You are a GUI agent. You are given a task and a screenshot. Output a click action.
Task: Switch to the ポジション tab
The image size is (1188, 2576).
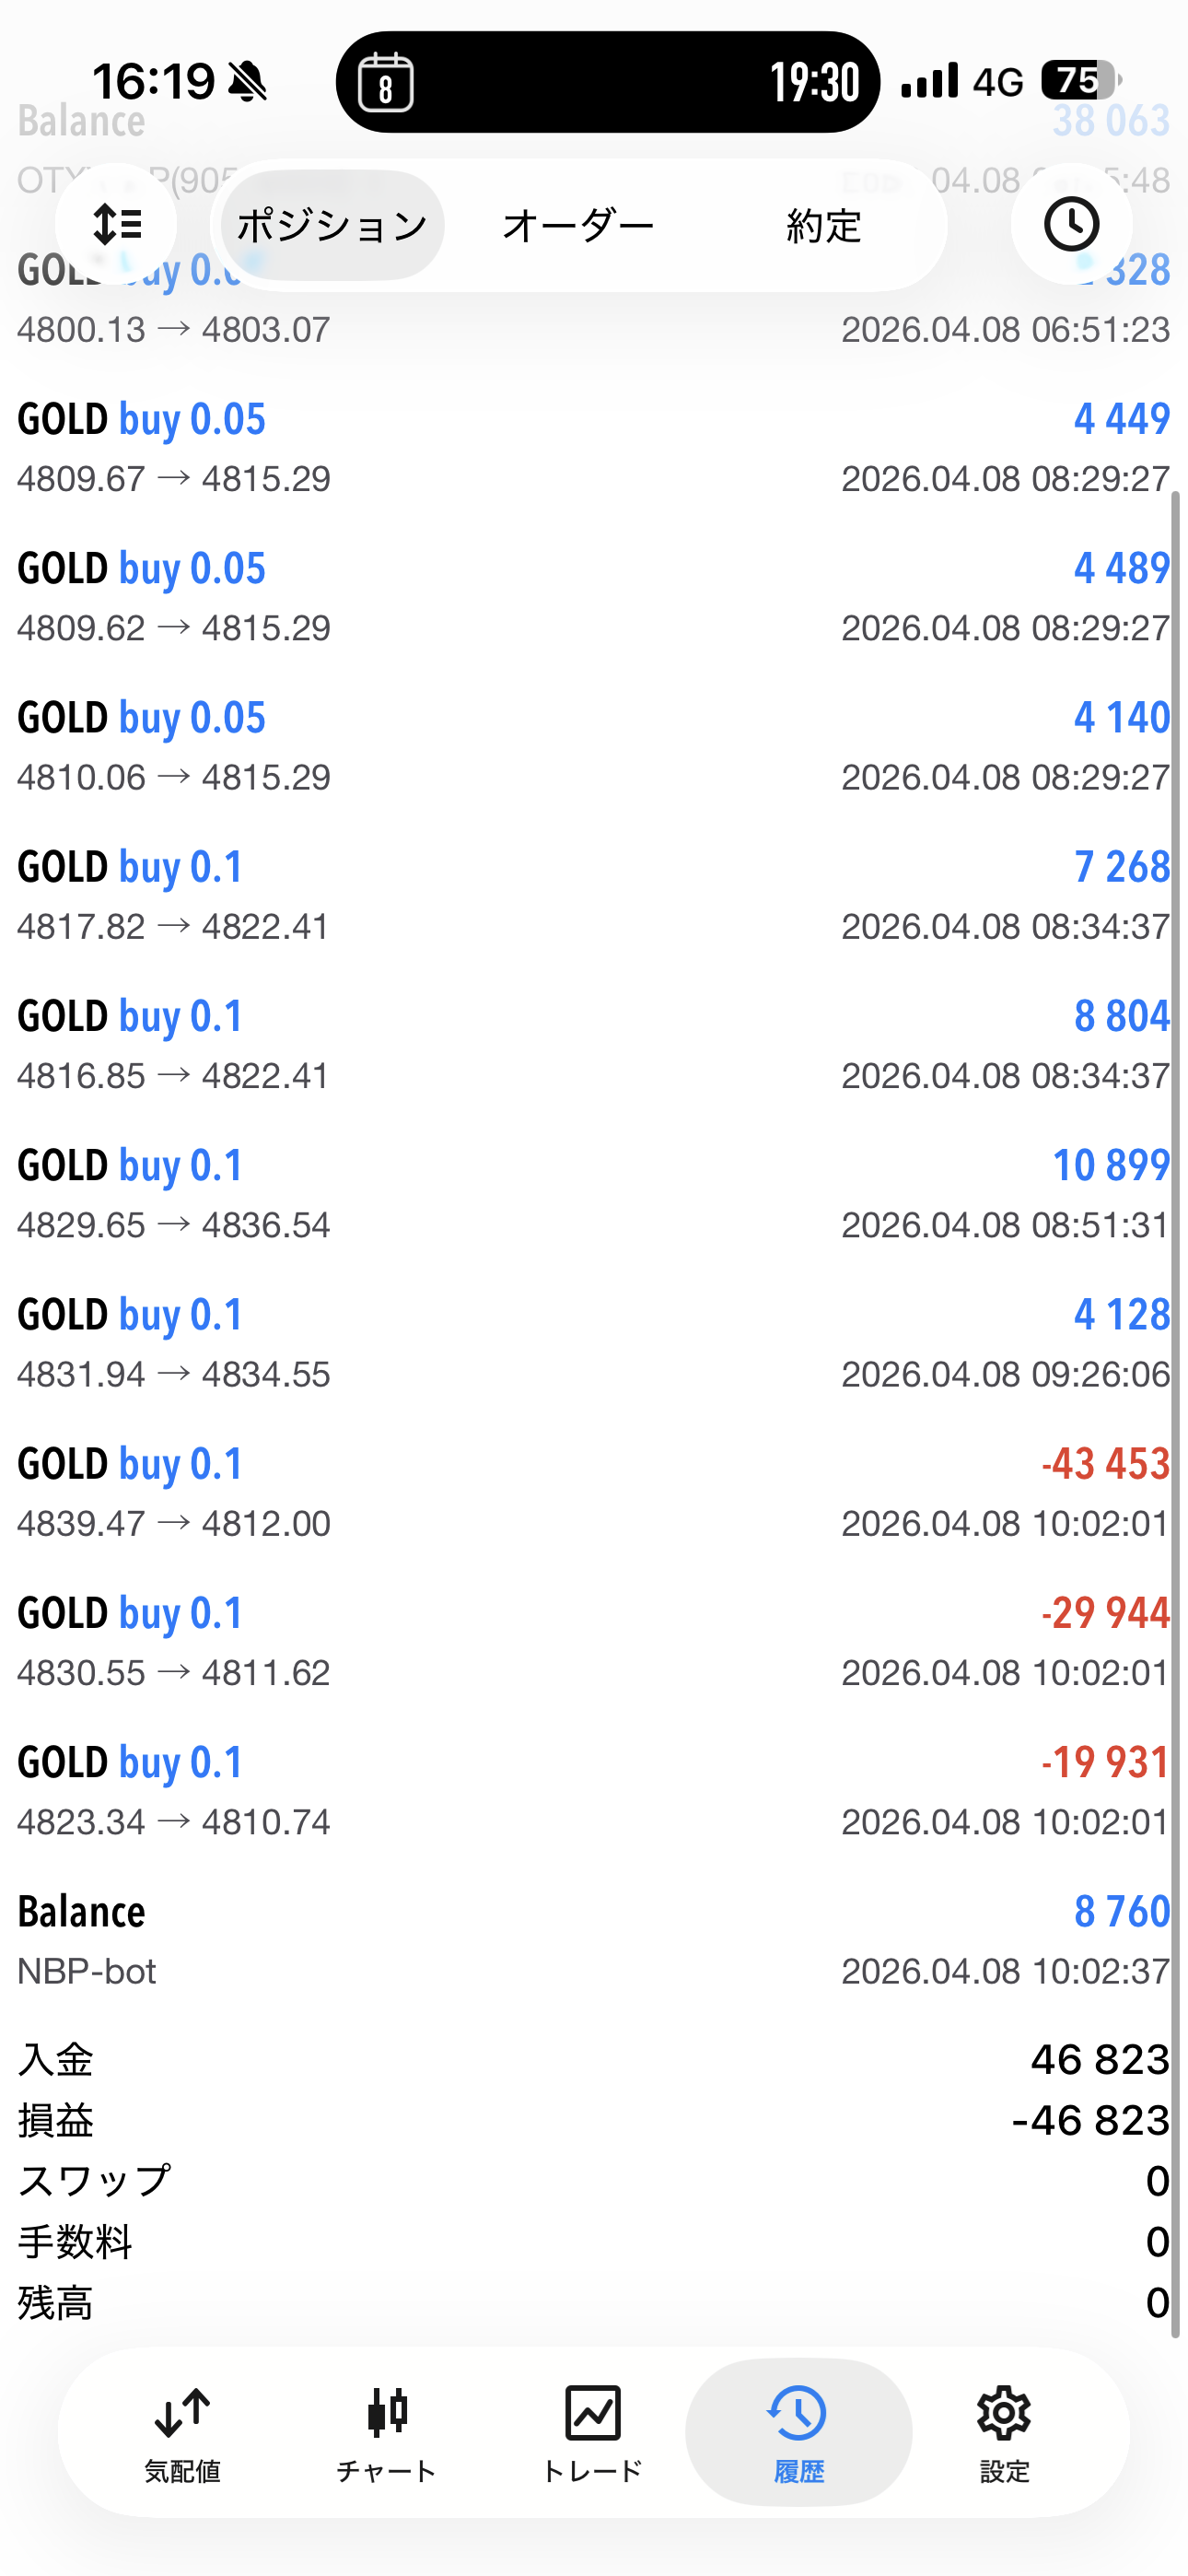(x=332, y=226)
